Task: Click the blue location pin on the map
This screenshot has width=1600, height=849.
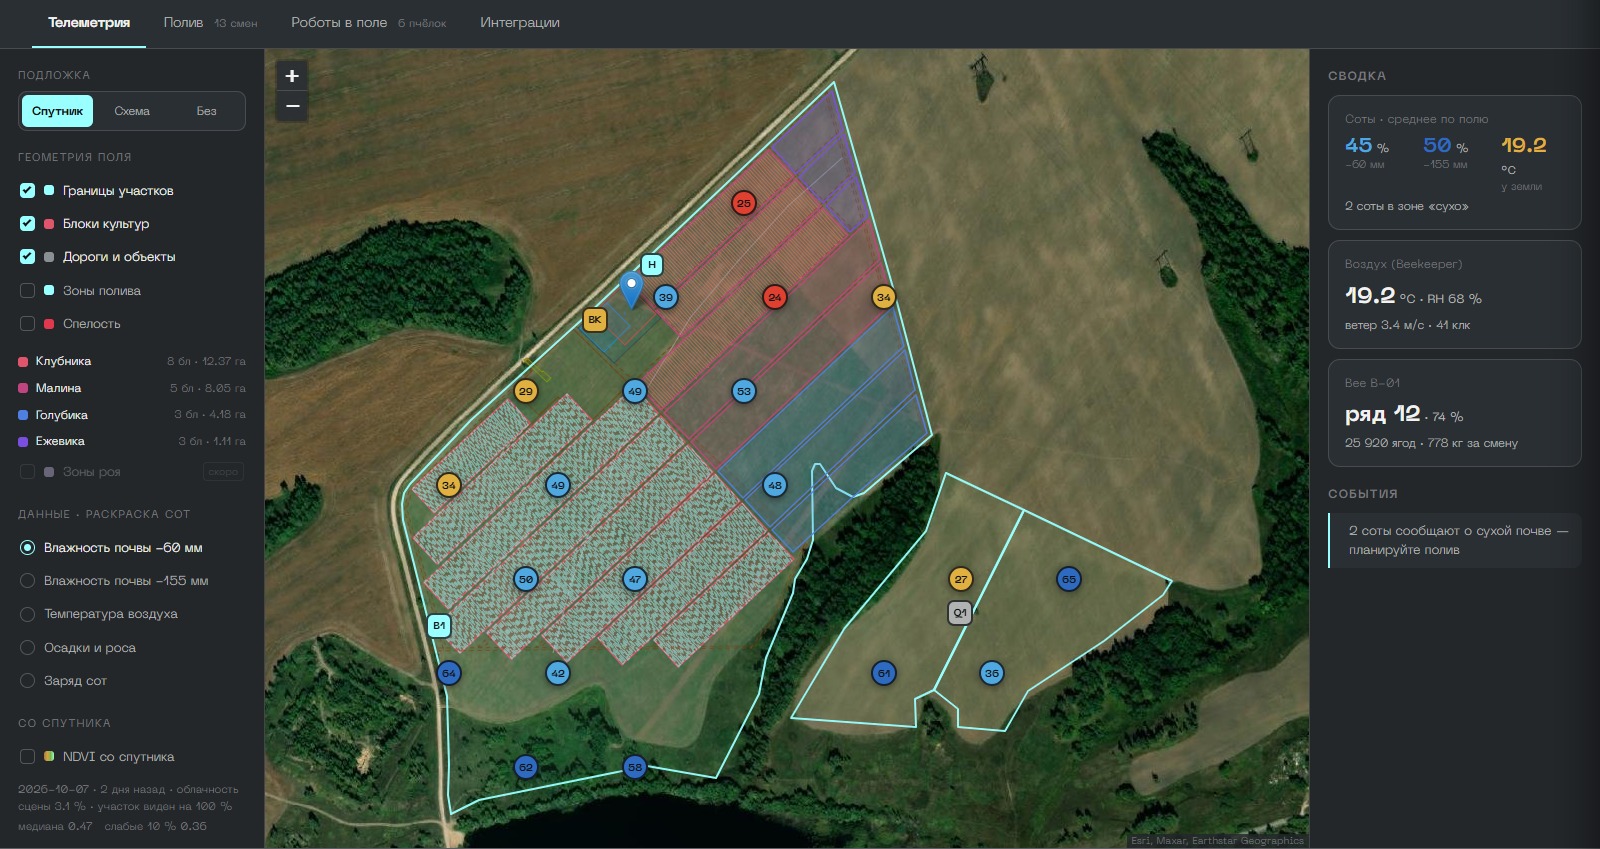Action: click(x=631, y=290)
